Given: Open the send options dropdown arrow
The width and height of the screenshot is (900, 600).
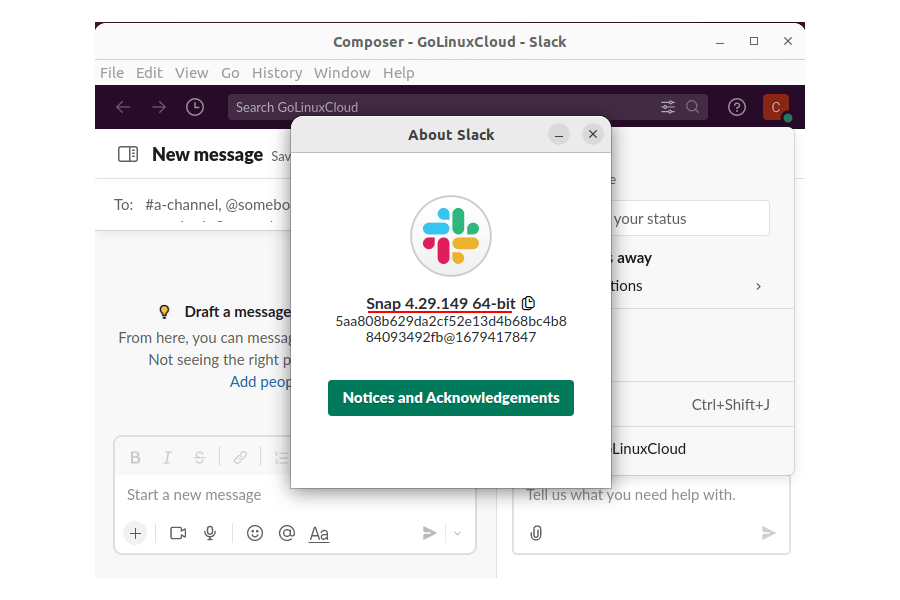Looking at the screenshot, I should [457, 533].
